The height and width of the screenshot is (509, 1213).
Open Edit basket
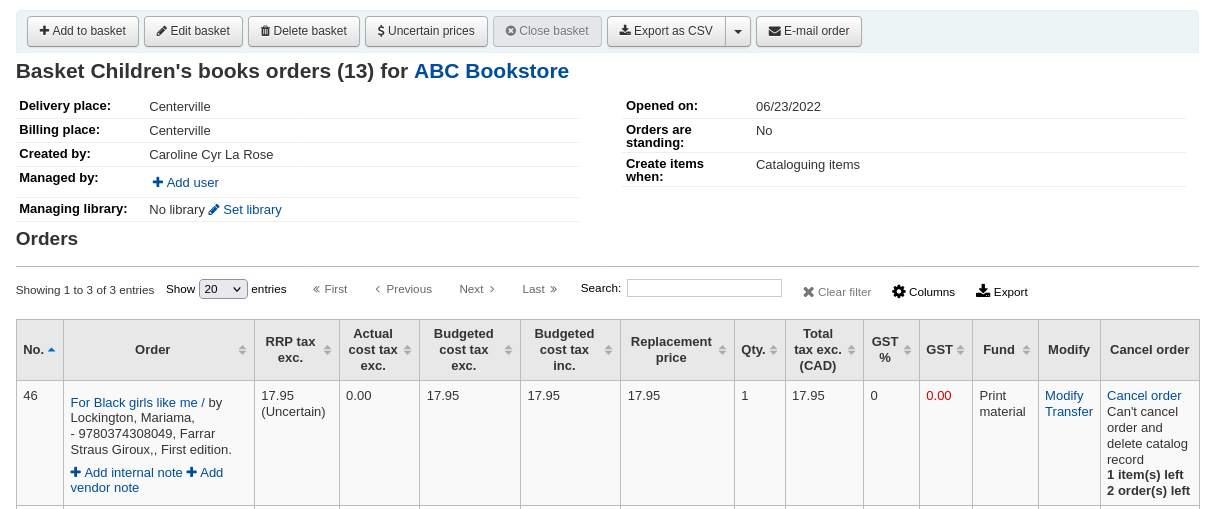pos(193,31)
